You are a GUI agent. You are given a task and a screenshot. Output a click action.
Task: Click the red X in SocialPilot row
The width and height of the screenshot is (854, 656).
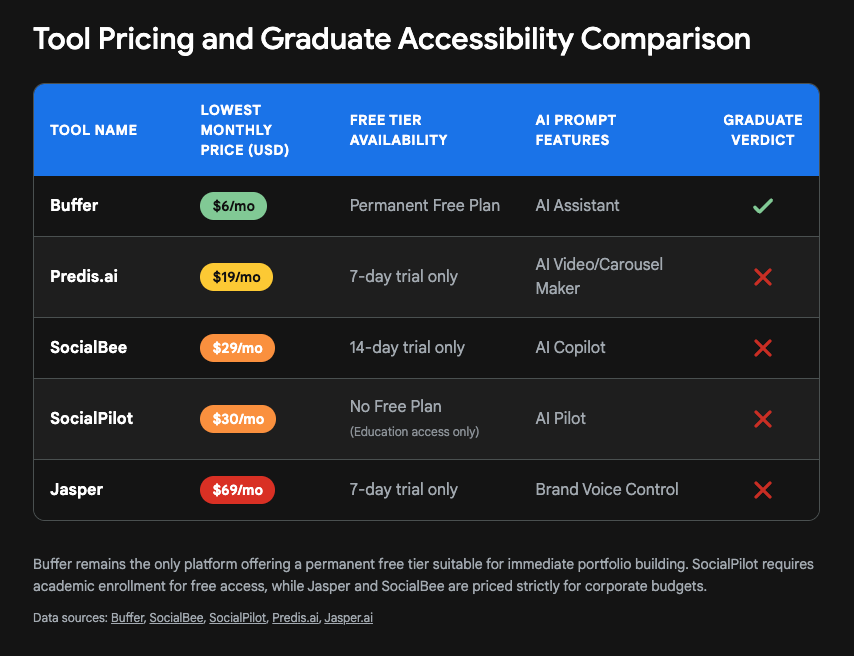click(763, 419)
